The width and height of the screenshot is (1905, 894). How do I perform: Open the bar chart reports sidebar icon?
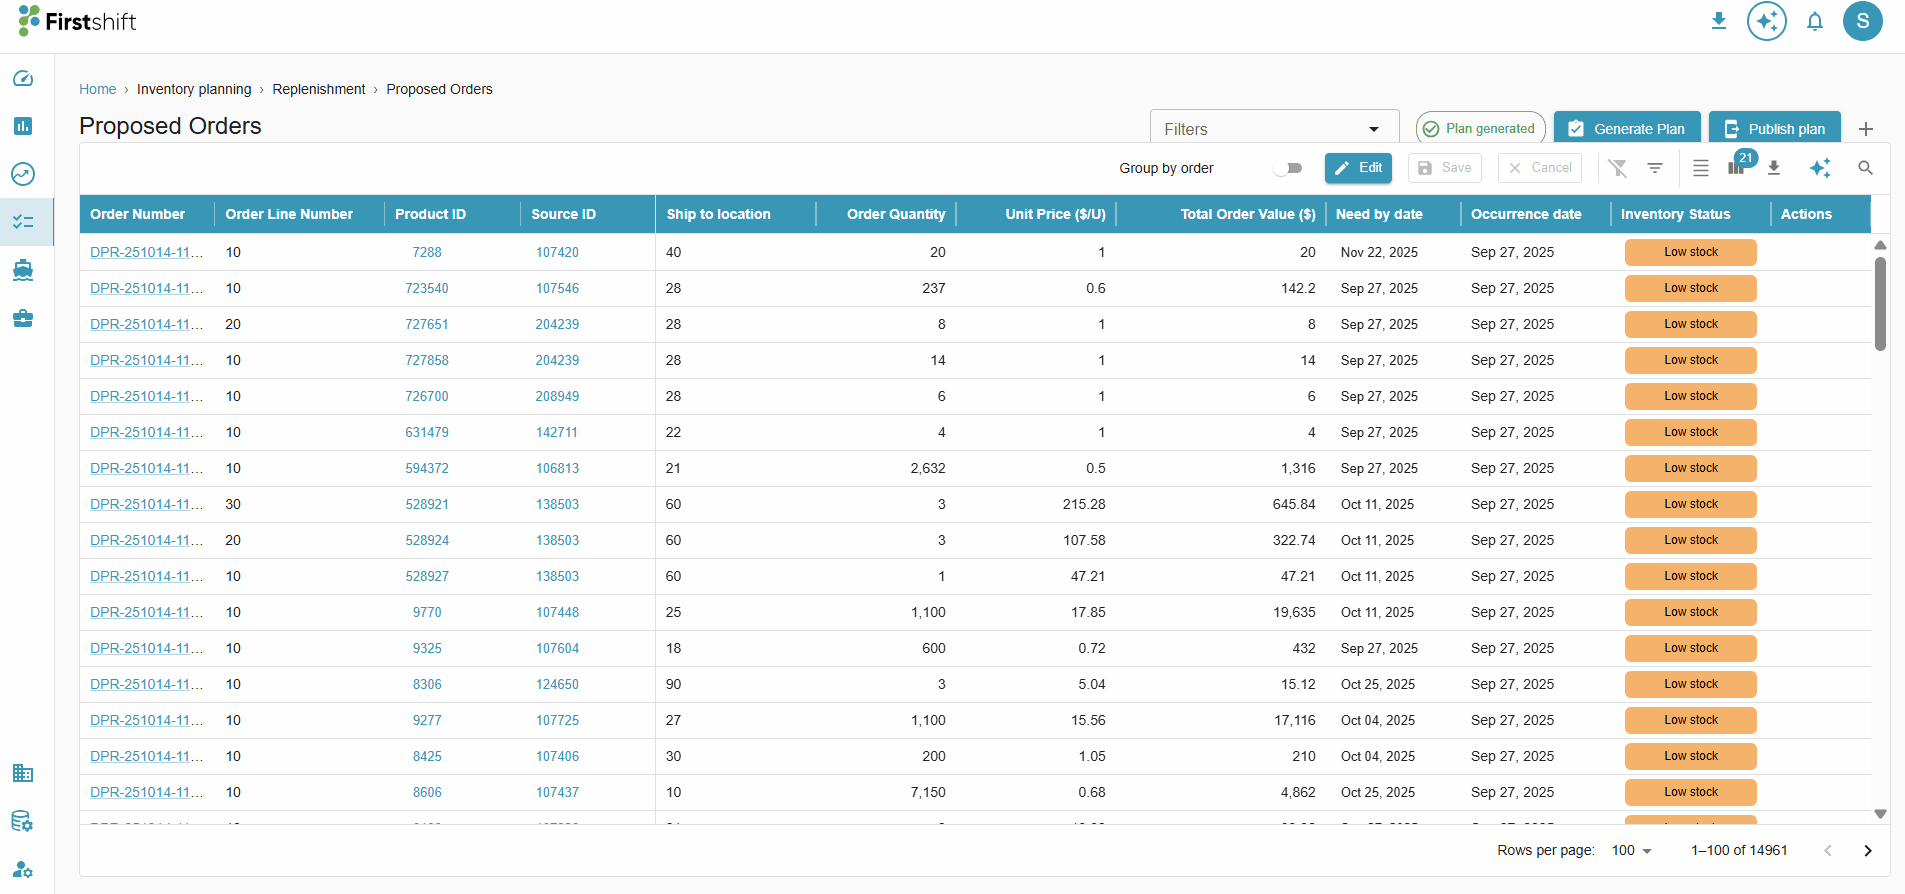(x=23, y=126)
